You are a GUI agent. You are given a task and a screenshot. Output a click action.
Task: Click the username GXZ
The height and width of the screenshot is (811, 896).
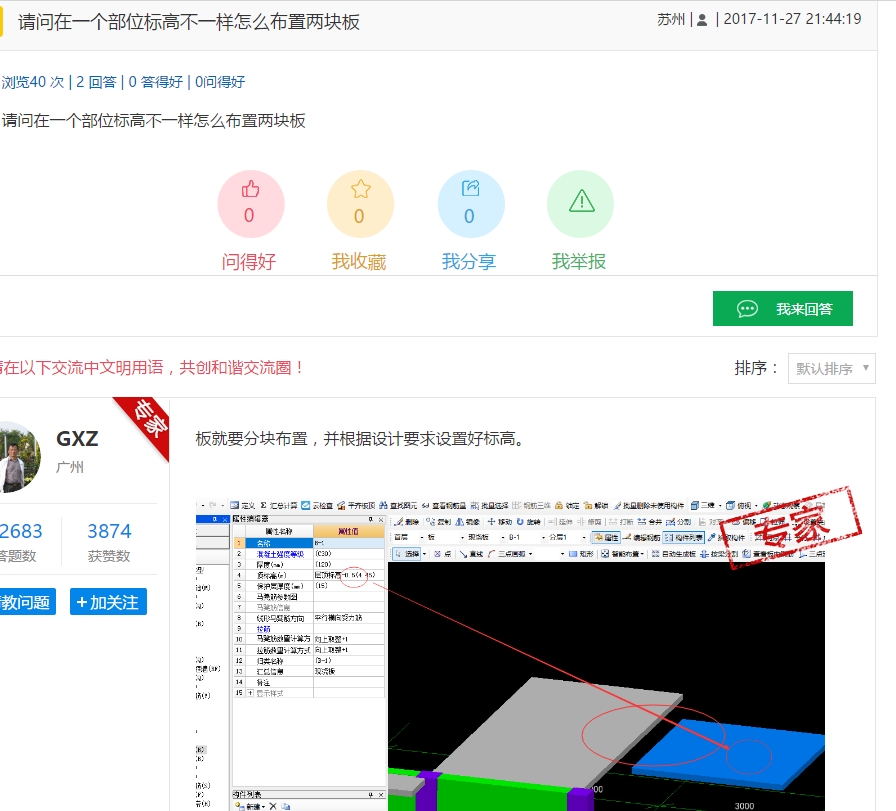point(77,439)
